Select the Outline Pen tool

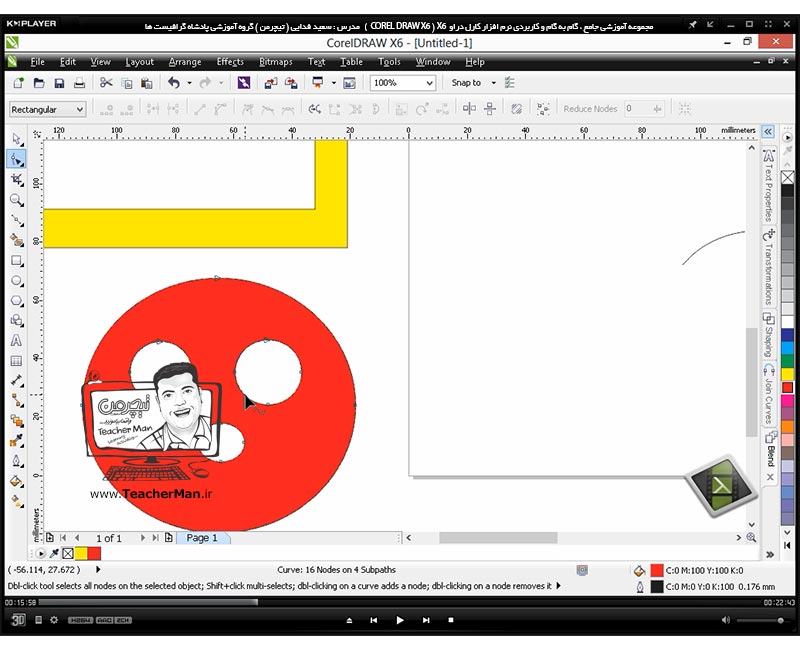[16, 461]
